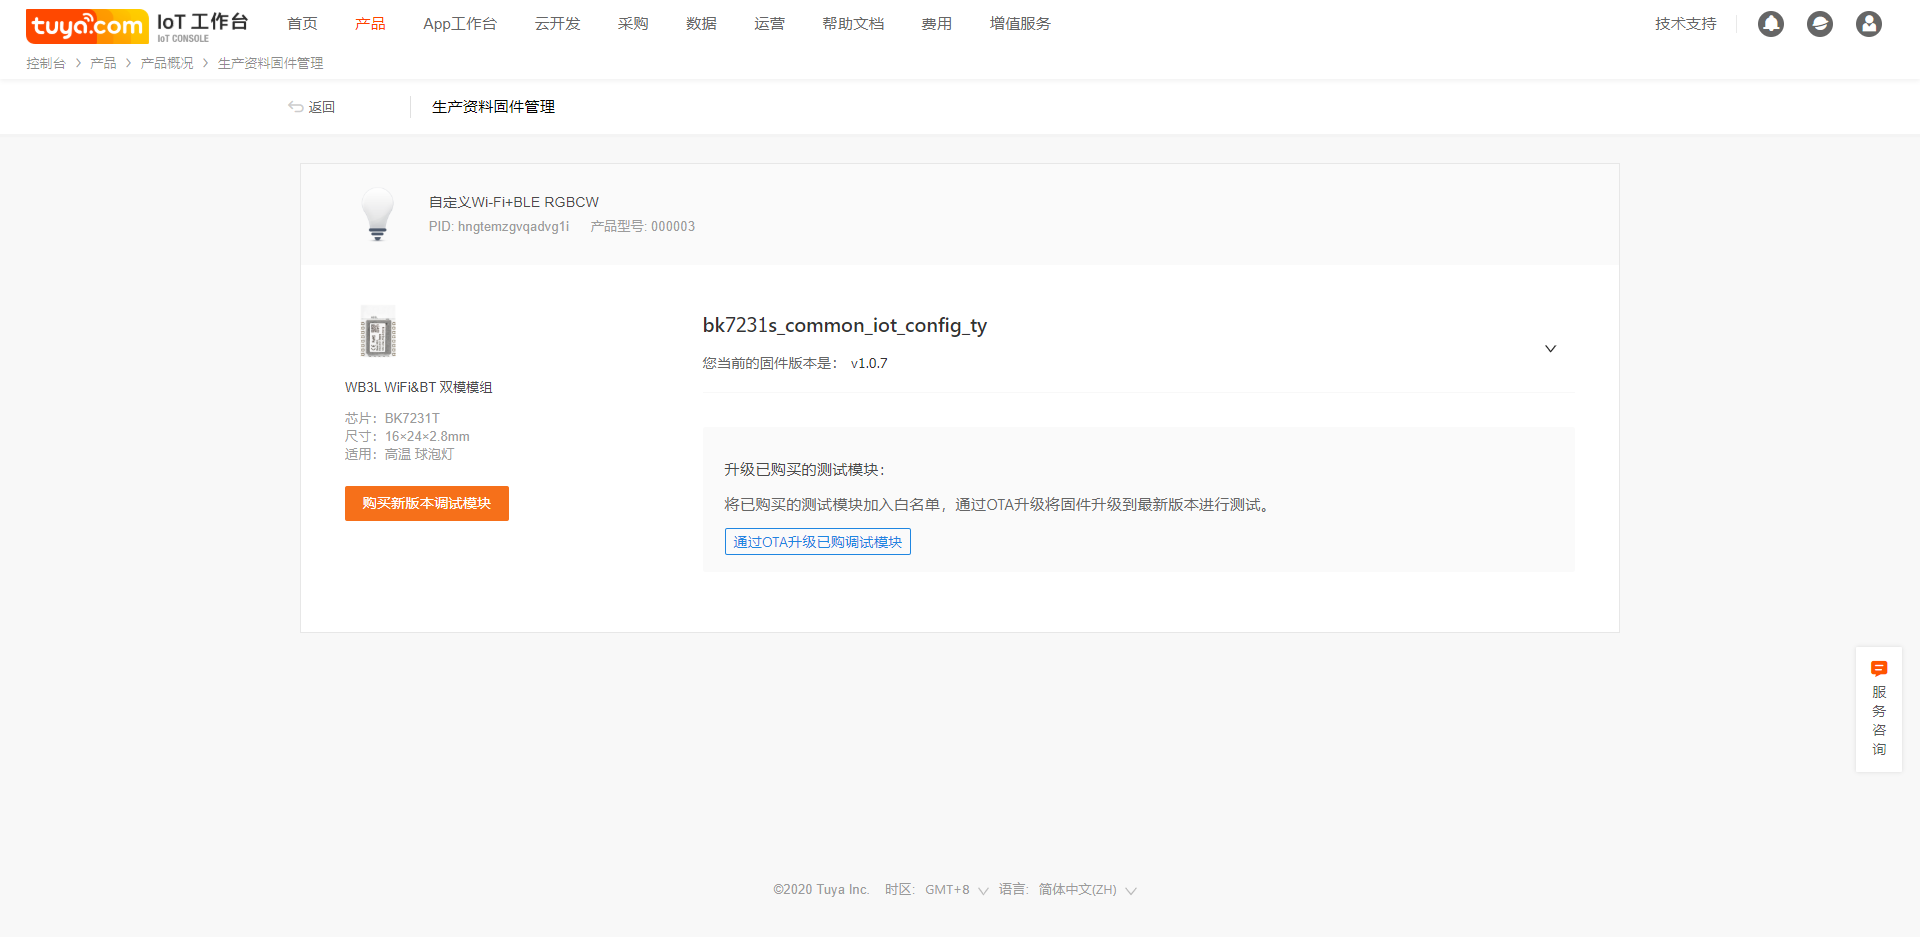The image size is (1920, 937).
Task: Click the 通过OTA升级已购调试模块 button
Action: 817,542
